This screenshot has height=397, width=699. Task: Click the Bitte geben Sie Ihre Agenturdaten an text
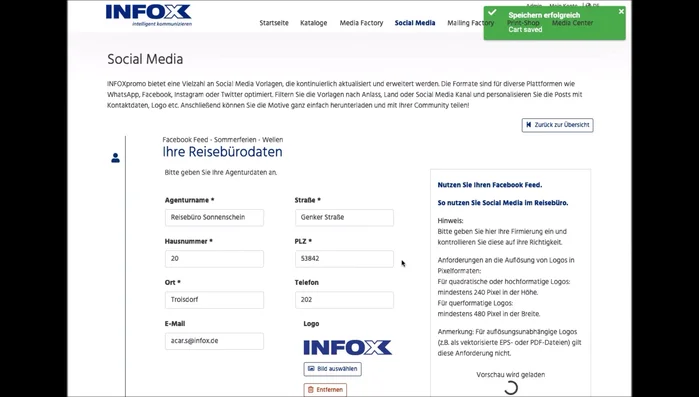[221, 172]
